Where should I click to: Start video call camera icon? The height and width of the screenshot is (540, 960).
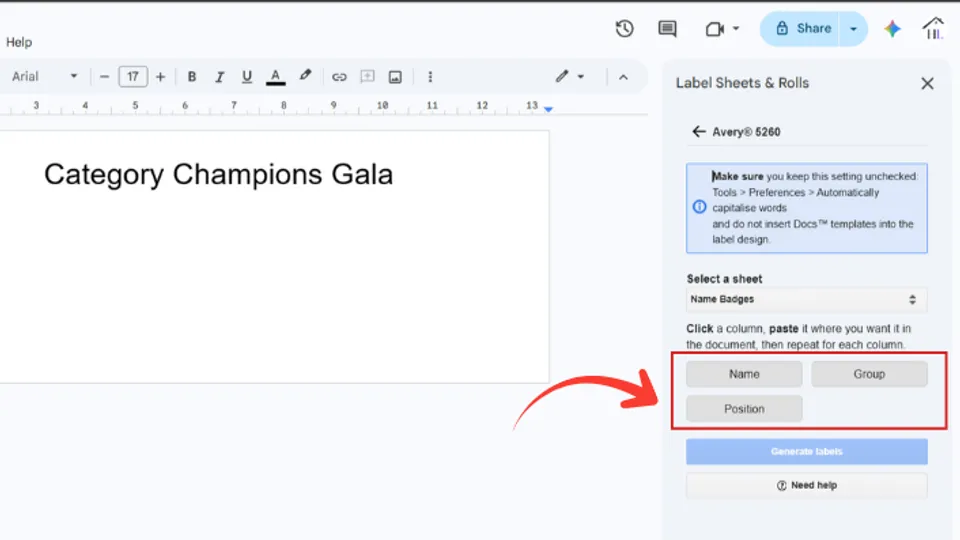coord(714,29)
